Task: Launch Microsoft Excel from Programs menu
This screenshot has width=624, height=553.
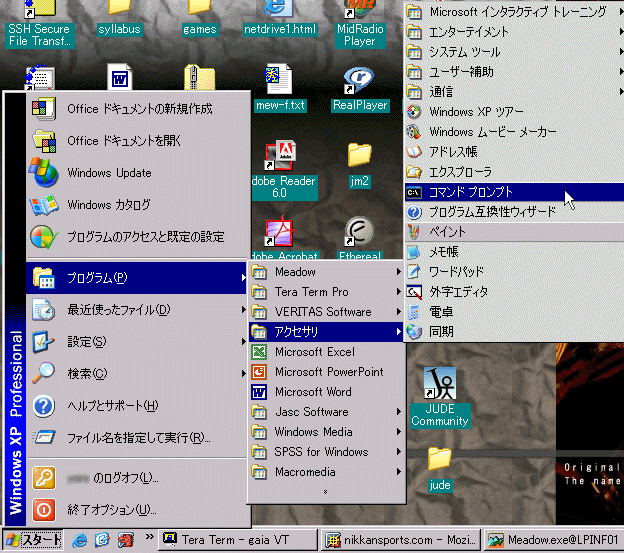Action: [x=314, y=352]
